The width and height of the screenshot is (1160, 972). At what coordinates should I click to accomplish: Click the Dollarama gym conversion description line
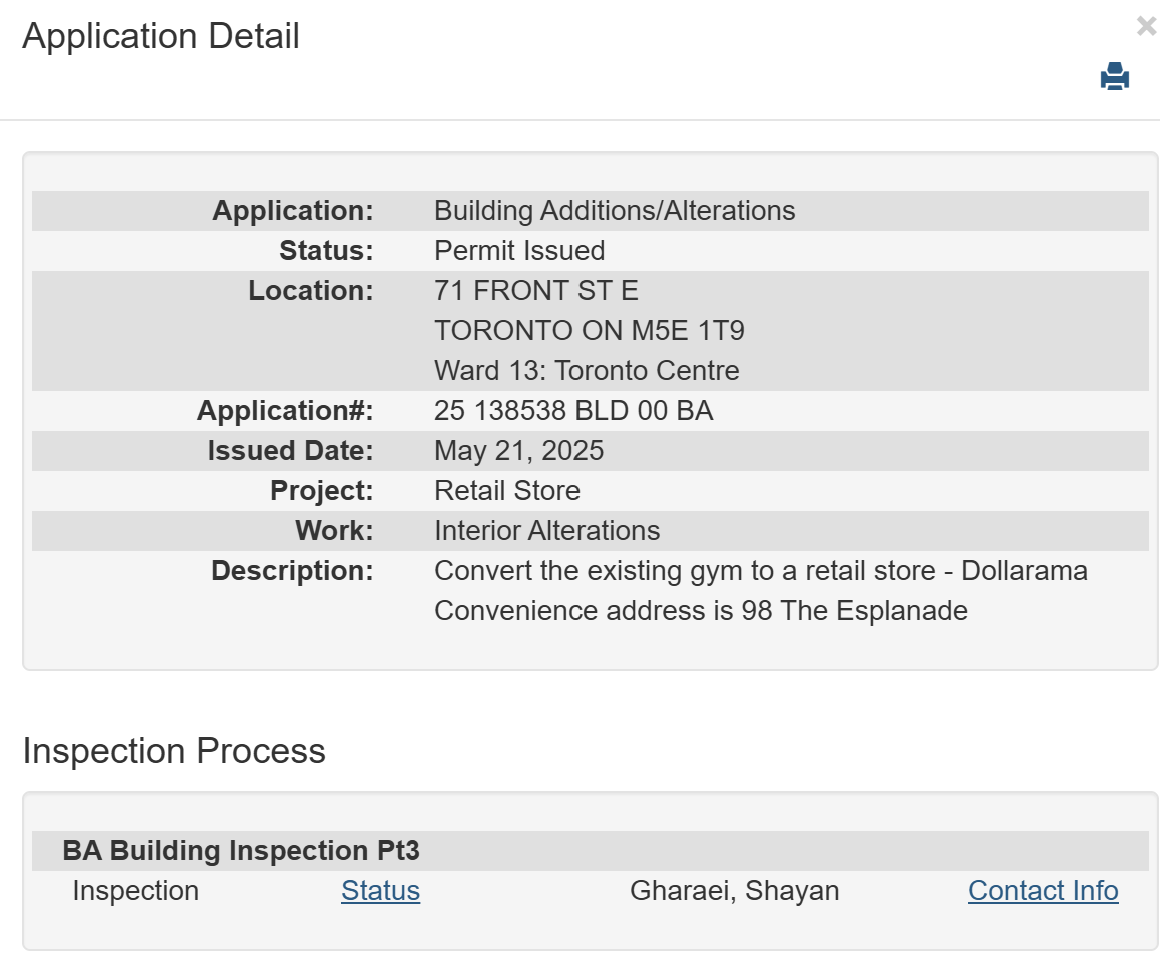760,571
